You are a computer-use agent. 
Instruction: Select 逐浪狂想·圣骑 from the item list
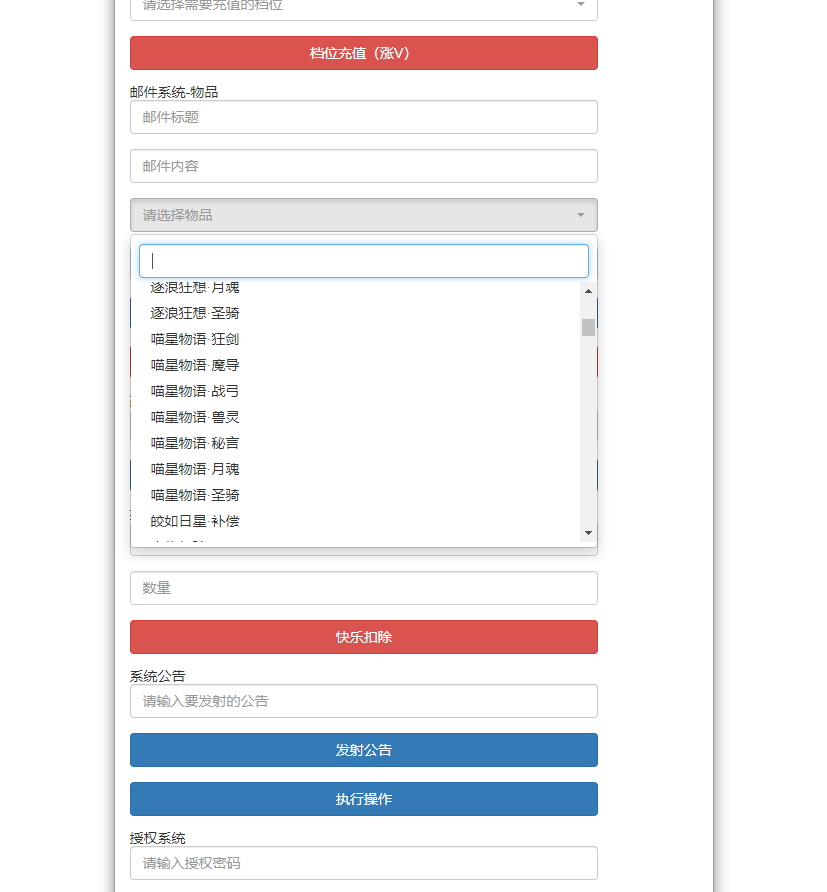[x=195, y=313]
